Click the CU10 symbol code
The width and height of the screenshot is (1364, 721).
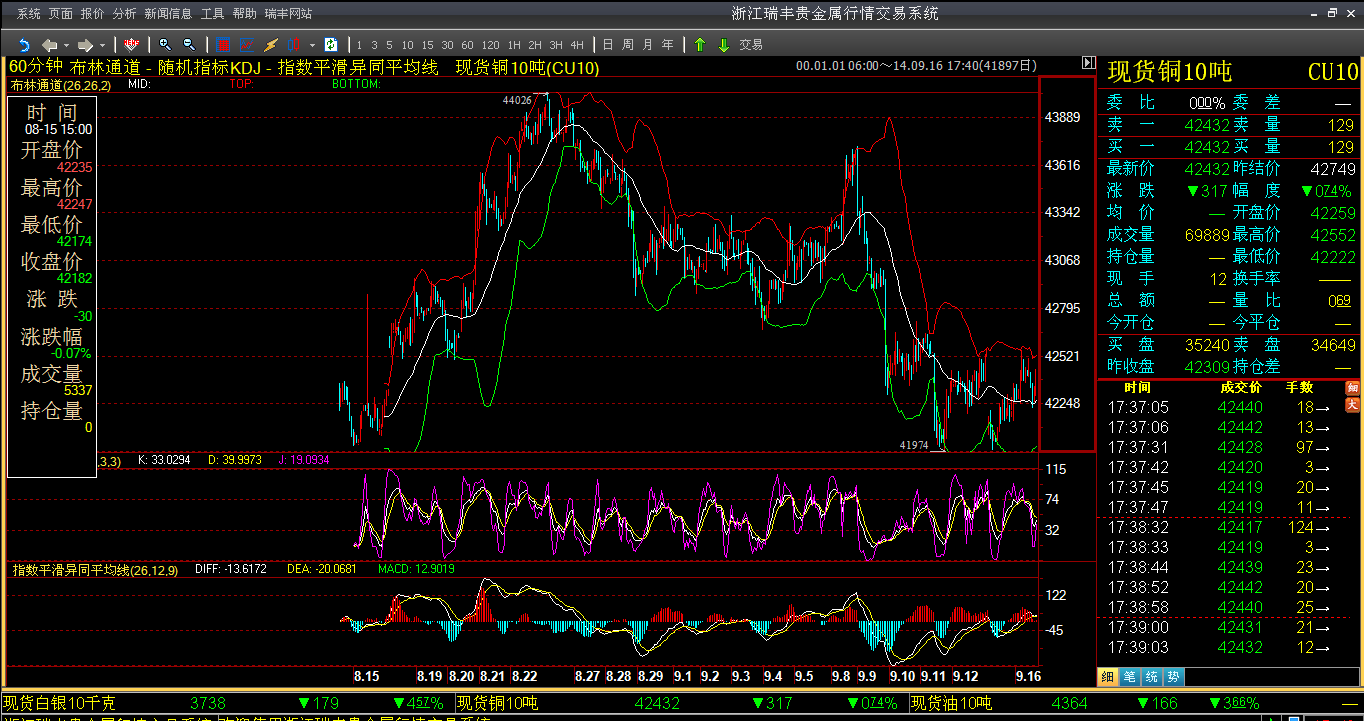click(x=1333, y=72)
